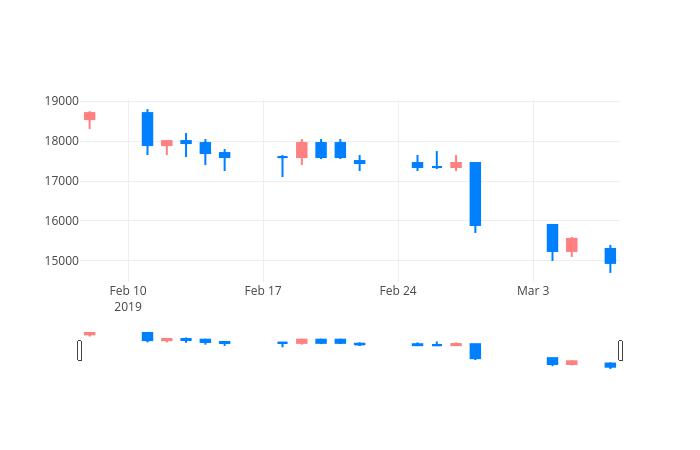The image size is (700, 450).
Task: Click the T-shaped blue Feb 18 candlestick
Action: pos(283,166)
